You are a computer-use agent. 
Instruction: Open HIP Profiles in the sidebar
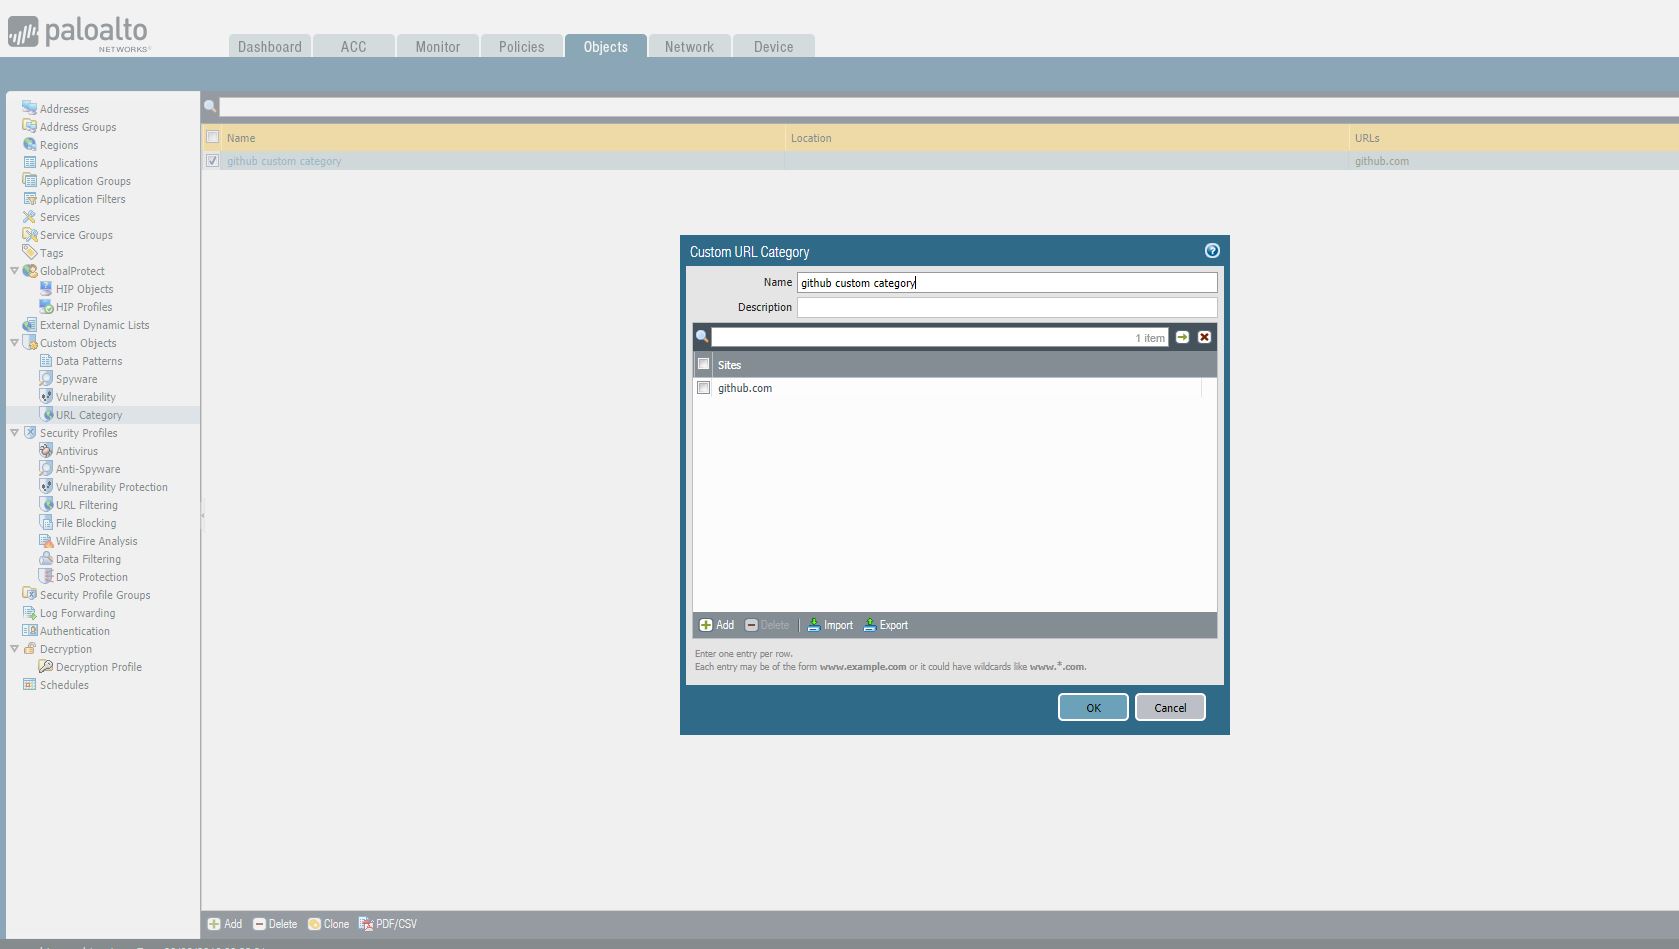[84, 307]
